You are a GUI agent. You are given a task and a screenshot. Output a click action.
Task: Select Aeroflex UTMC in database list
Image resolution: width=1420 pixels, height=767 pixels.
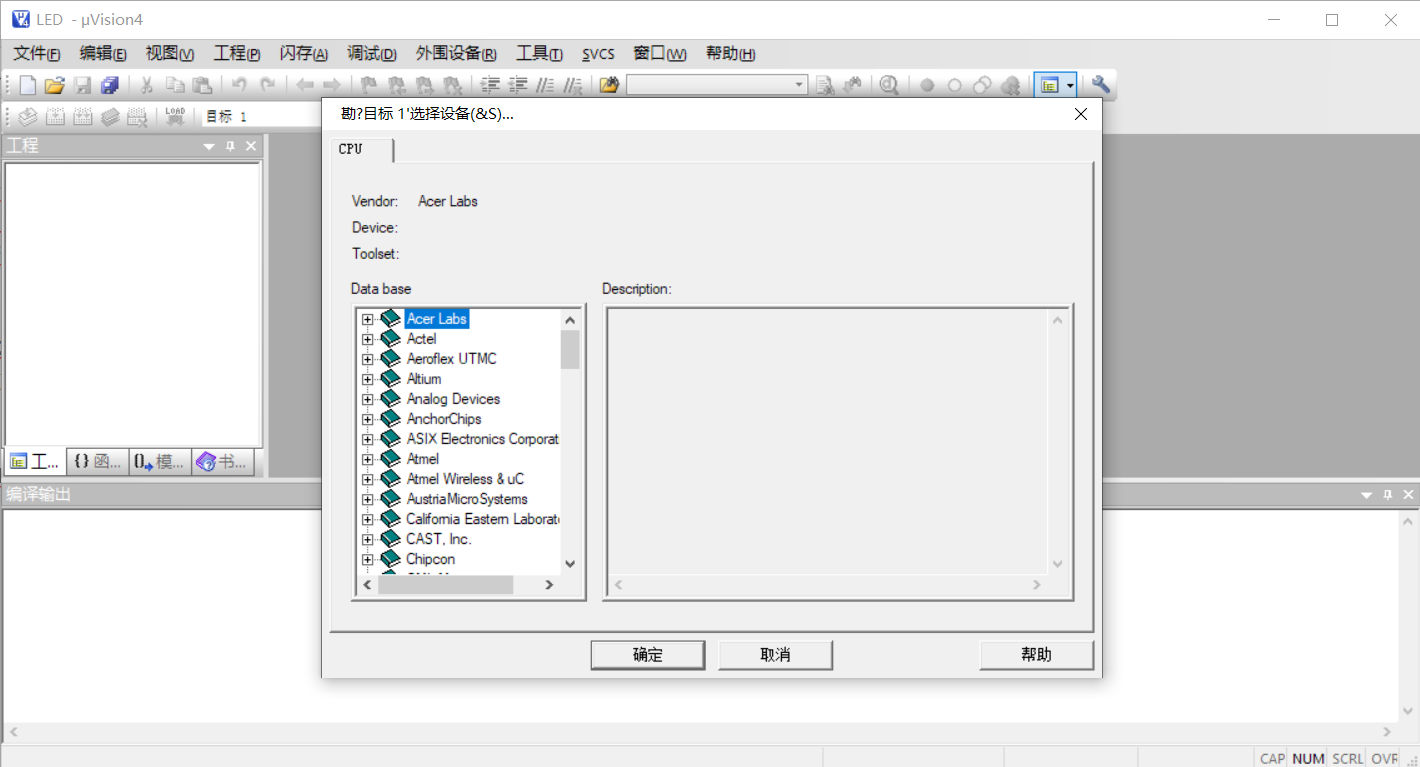(x=451, y=359)
